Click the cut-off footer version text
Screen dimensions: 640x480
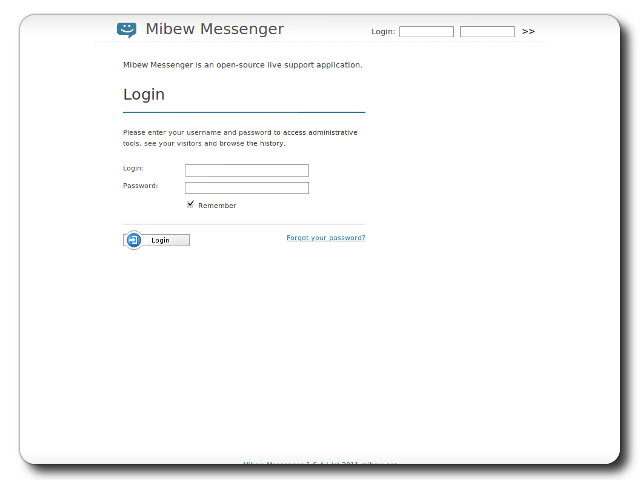[320, 464]
